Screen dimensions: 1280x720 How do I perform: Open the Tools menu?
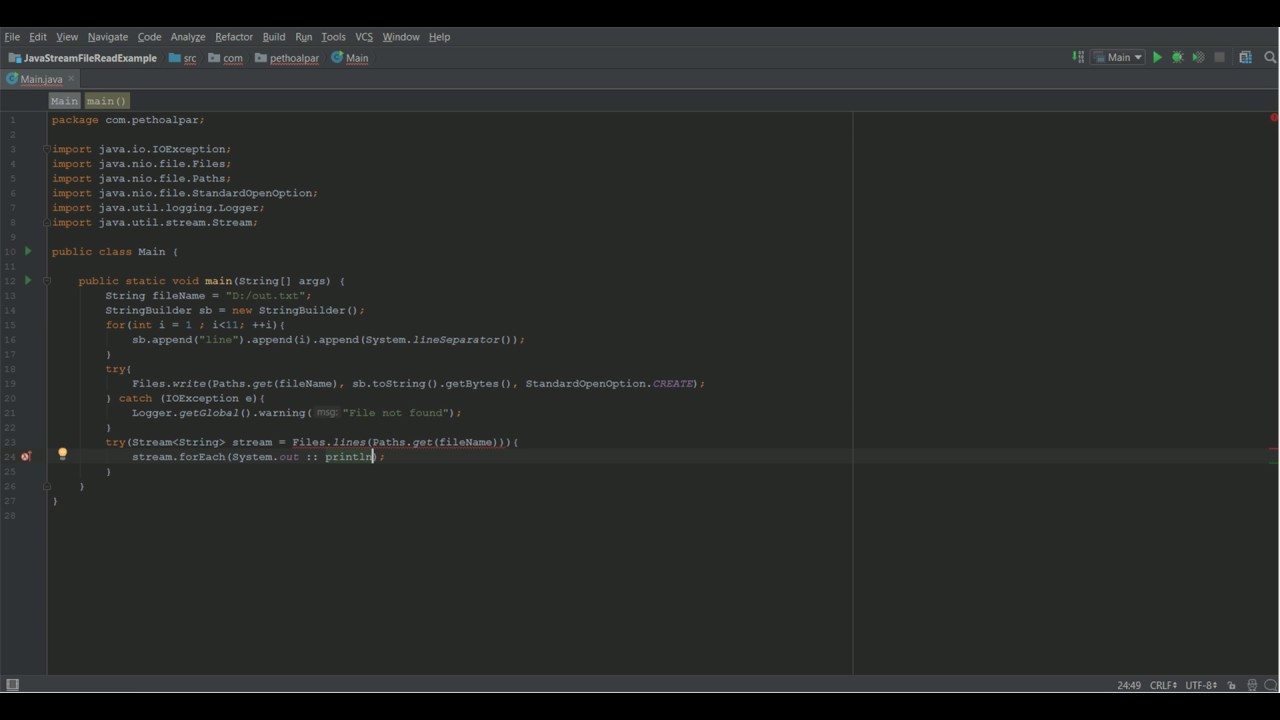tap(333, 37)
